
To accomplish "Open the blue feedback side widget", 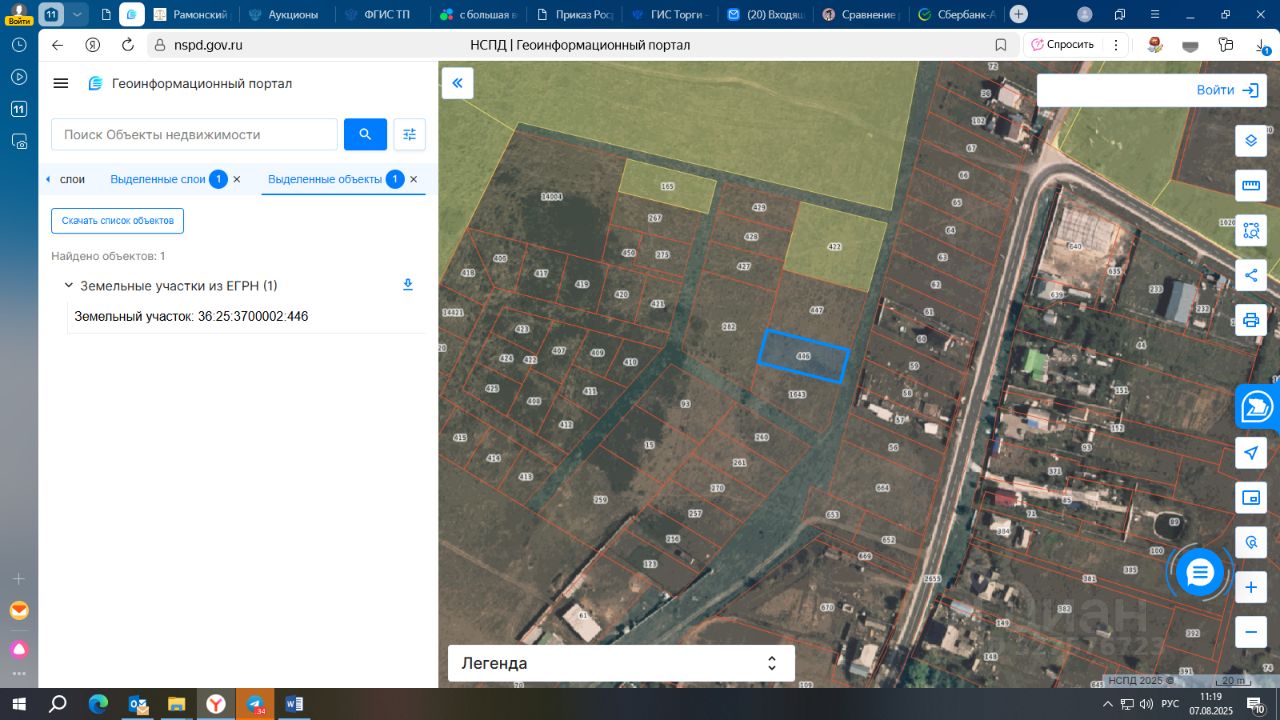I will click(x=1257, y=407).
